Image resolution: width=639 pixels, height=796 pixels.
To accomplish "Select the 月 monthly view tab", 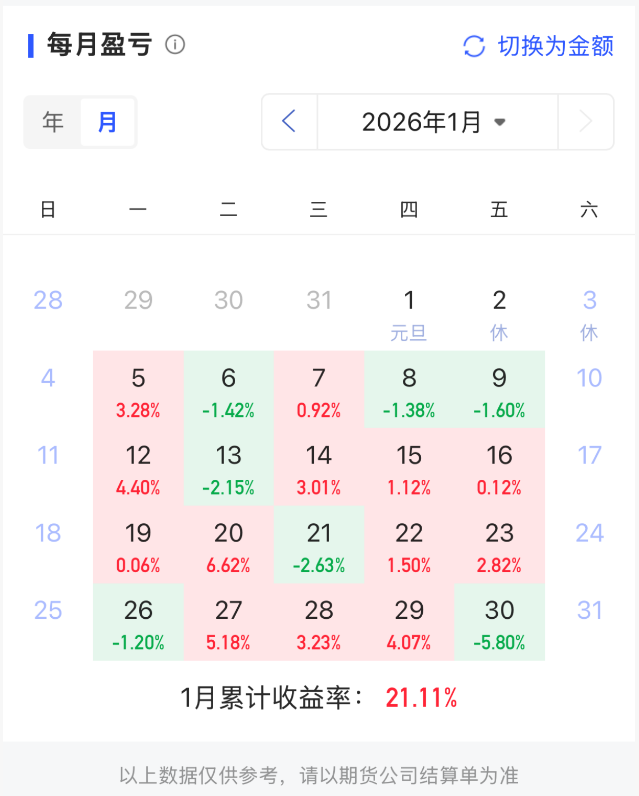I will 107,122.
